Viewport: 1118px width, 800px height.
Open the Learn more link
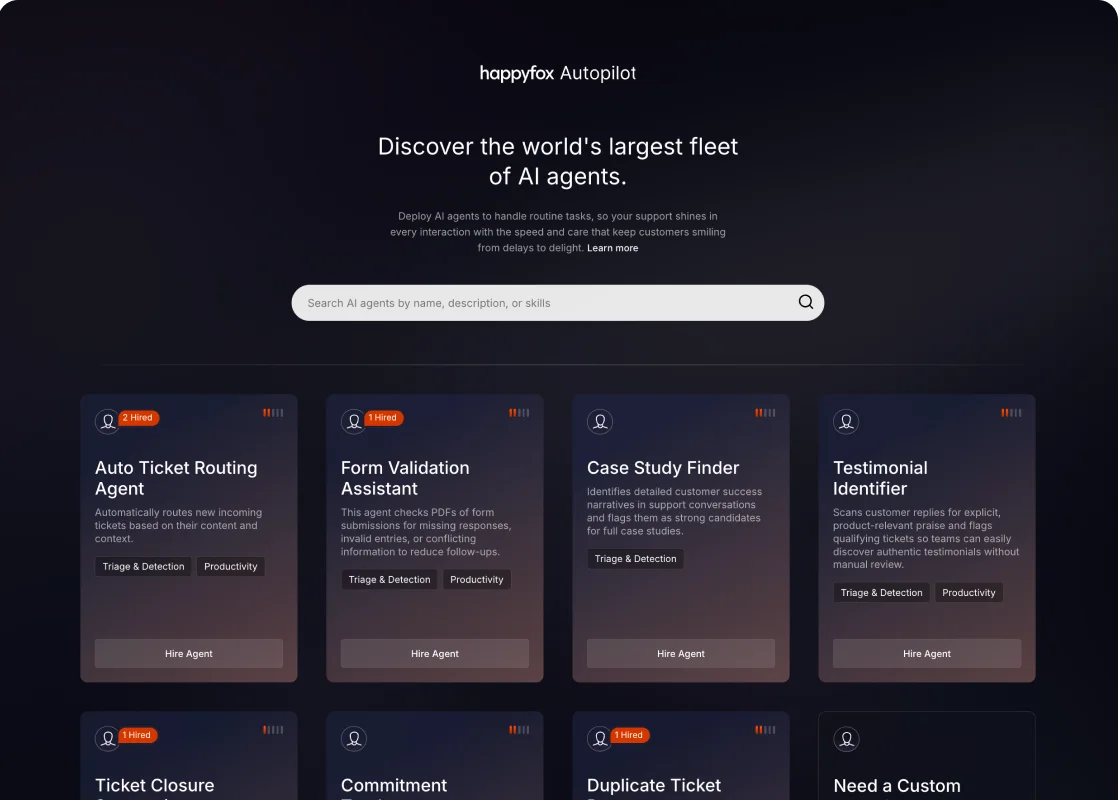[612, 248]
